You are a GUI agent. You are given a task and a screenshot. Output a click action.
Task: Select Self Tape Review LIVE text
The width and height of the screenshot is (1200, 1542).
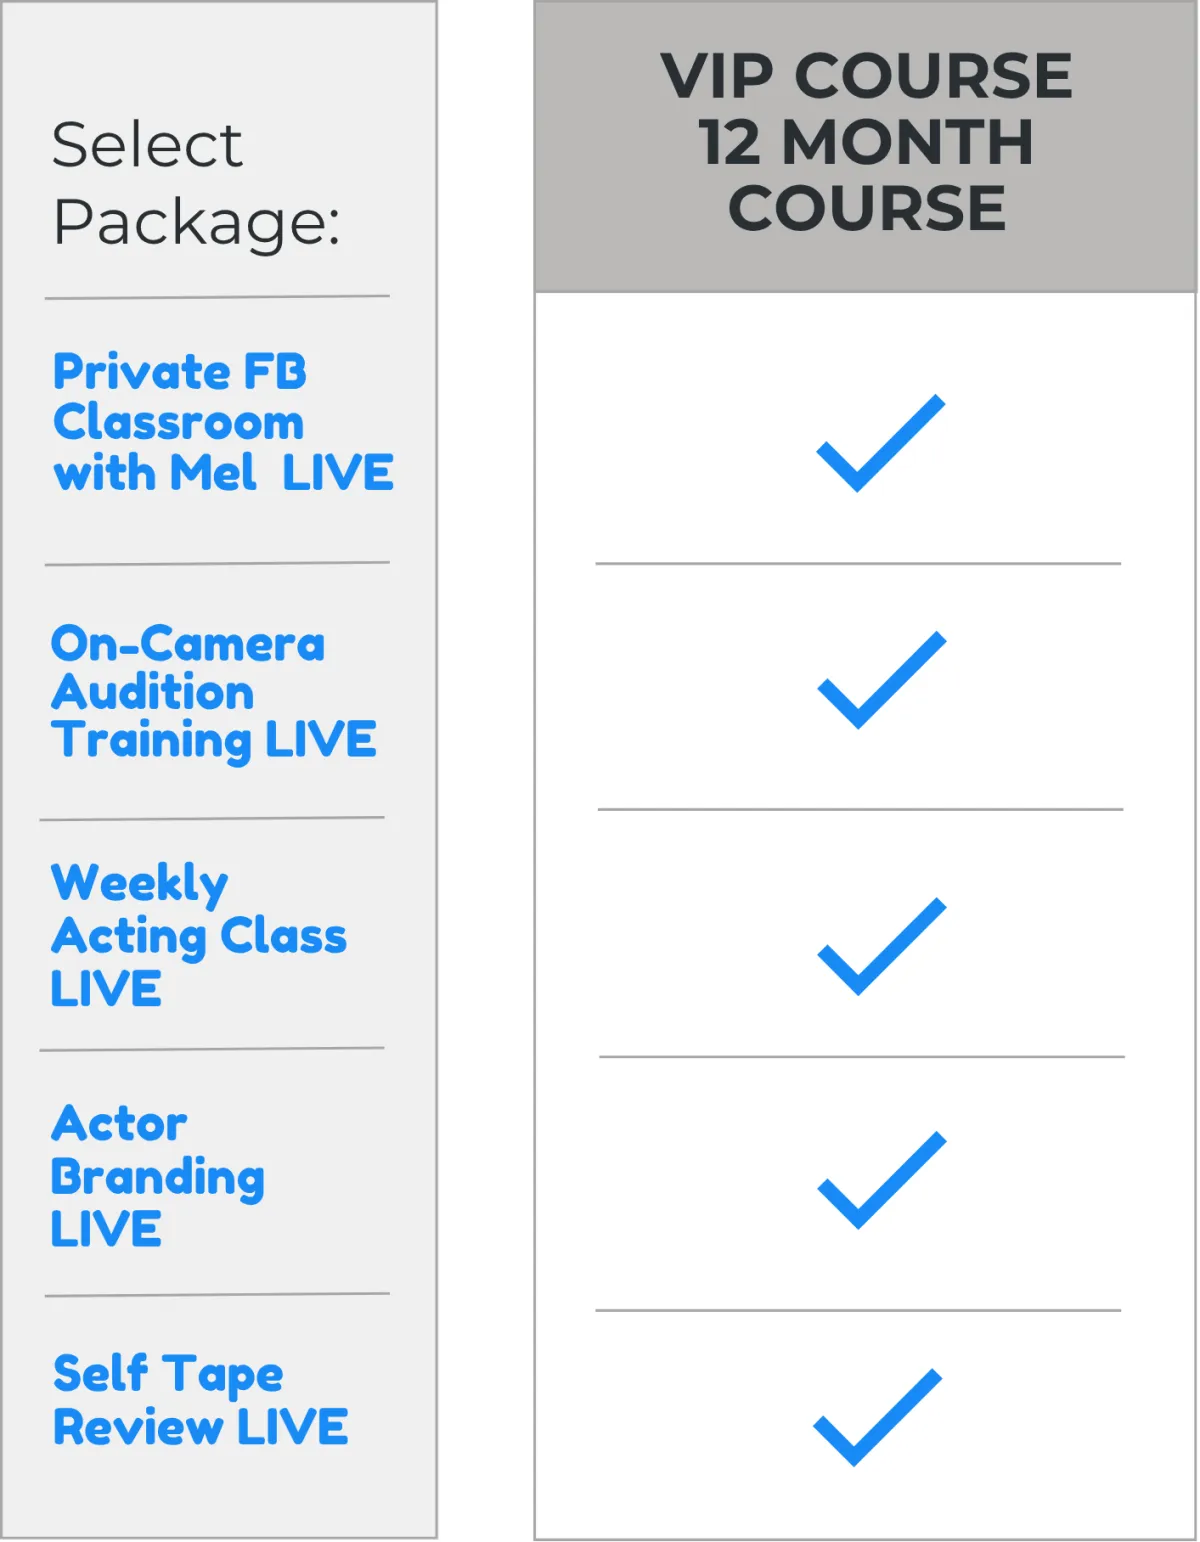pos(201,1400)
